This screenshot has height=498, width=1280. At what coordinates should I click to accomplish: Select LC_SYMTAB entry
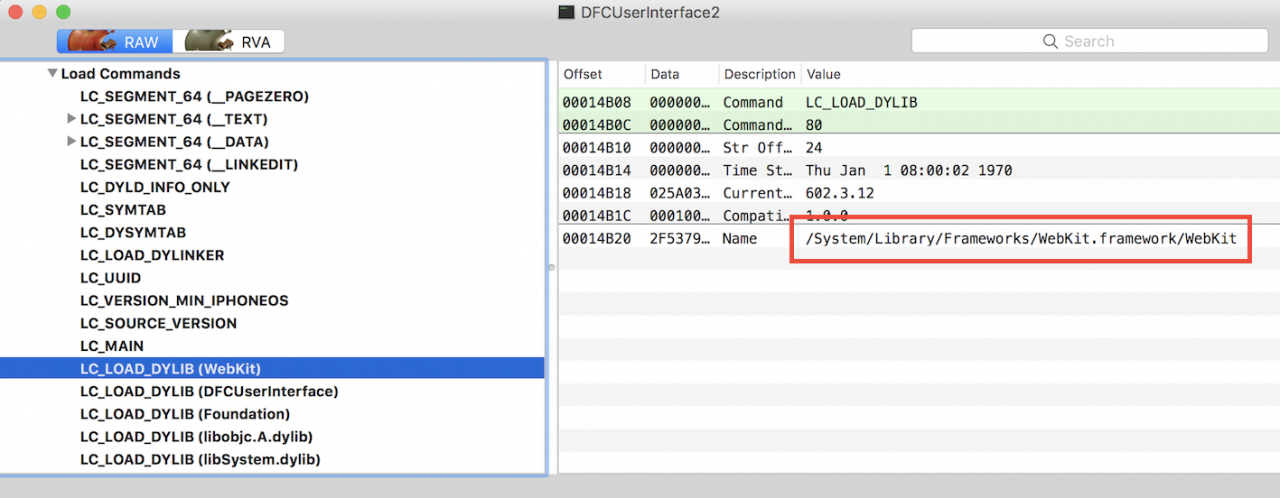(x=123, y=210)
